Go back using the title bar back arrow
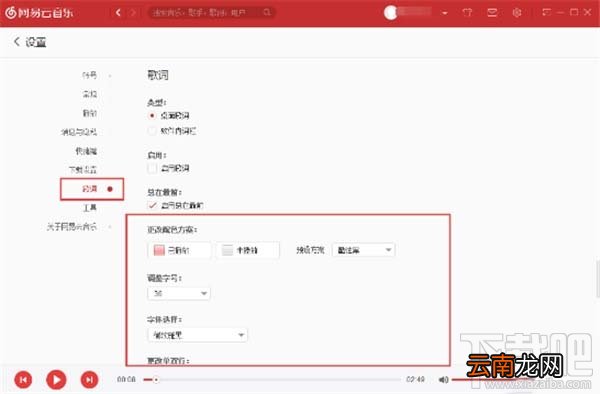This screenshot has width=600, height=394. [118, 13]
